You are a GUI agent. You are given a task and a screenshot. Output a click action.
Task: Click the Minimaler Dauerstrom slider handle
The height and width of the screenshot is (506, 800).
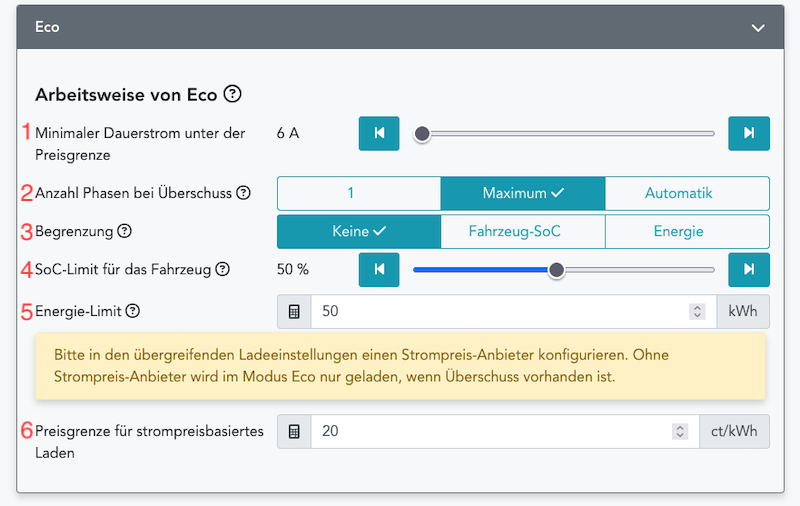click(x=422, y=133)
